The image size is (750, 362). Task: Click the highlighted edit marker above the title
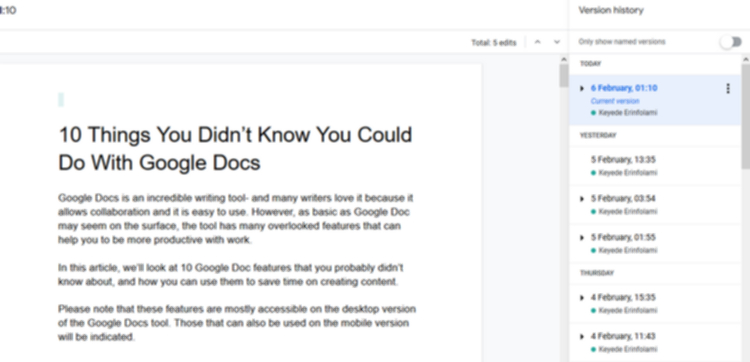pyautogui.click(x=61, y=99)
